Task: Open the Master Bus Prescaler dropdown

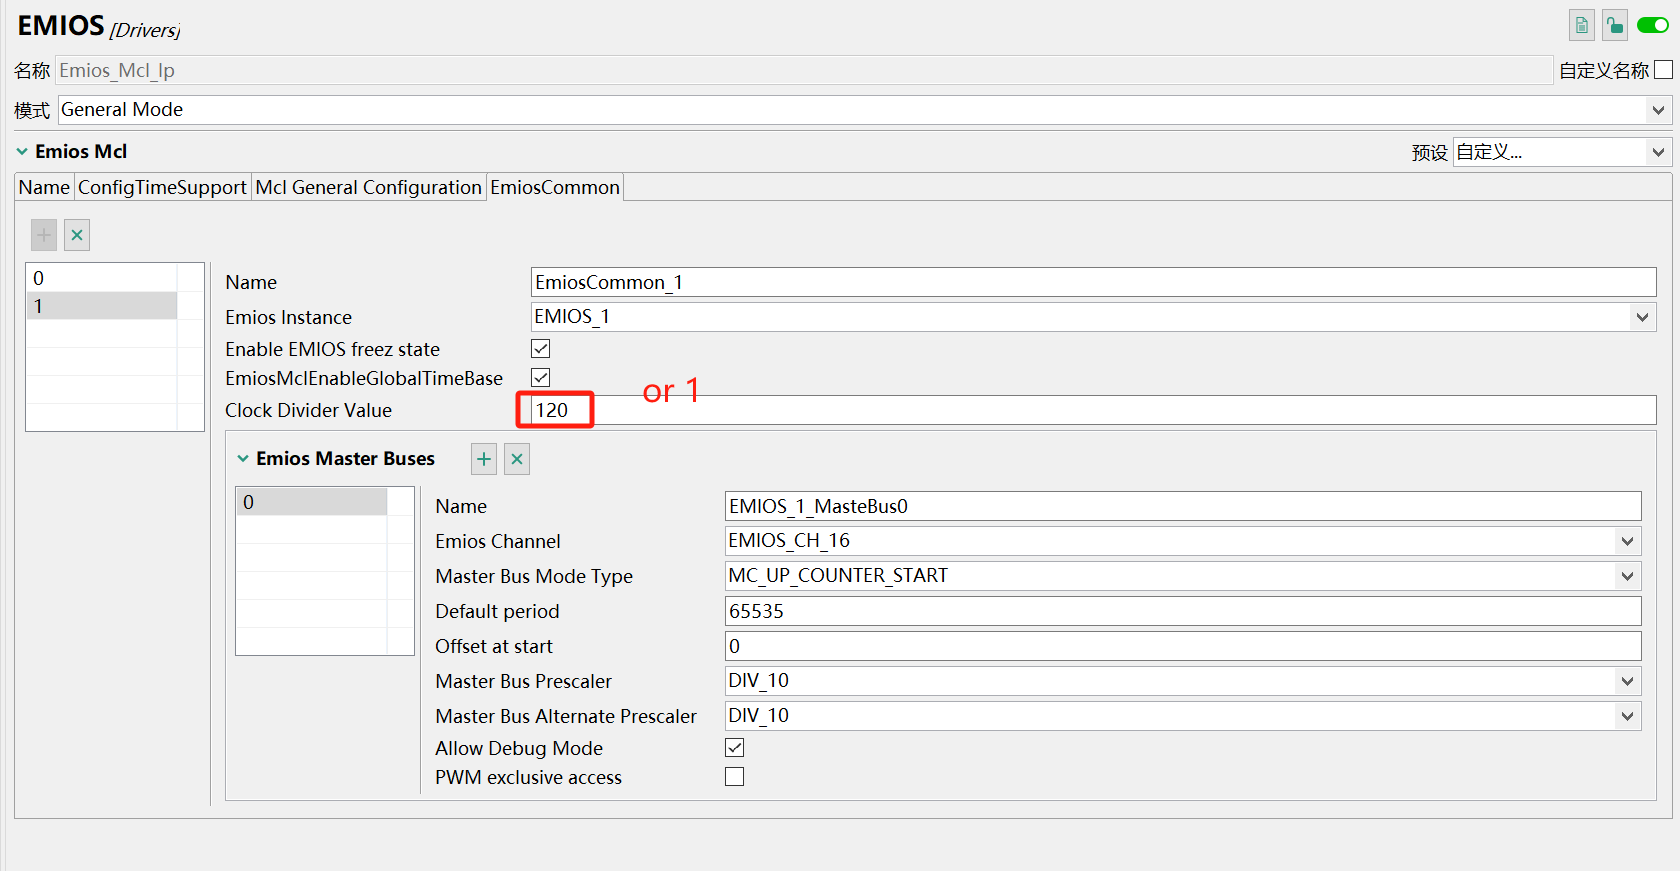Action: [1627, 681]
